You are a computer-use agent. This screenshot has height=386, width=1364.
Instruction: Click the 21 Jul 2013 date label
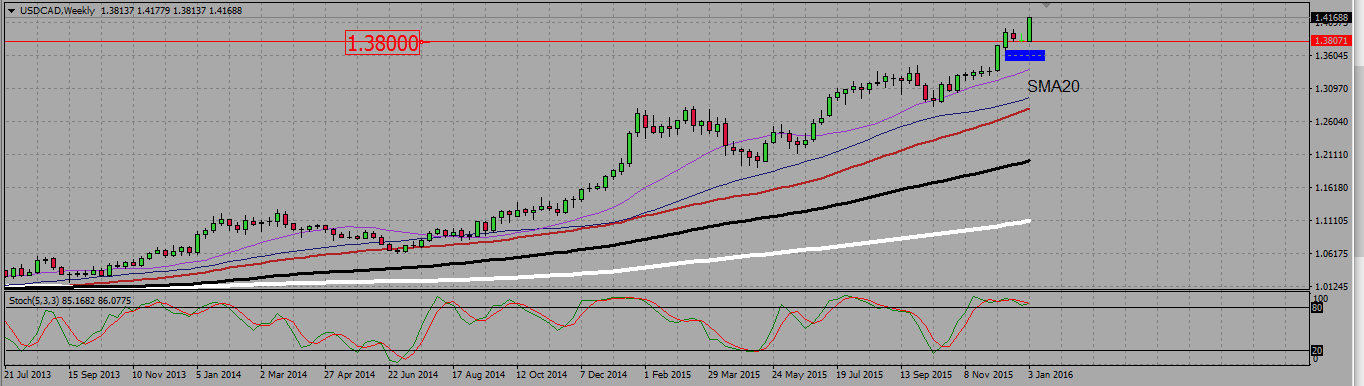point(28,375)
